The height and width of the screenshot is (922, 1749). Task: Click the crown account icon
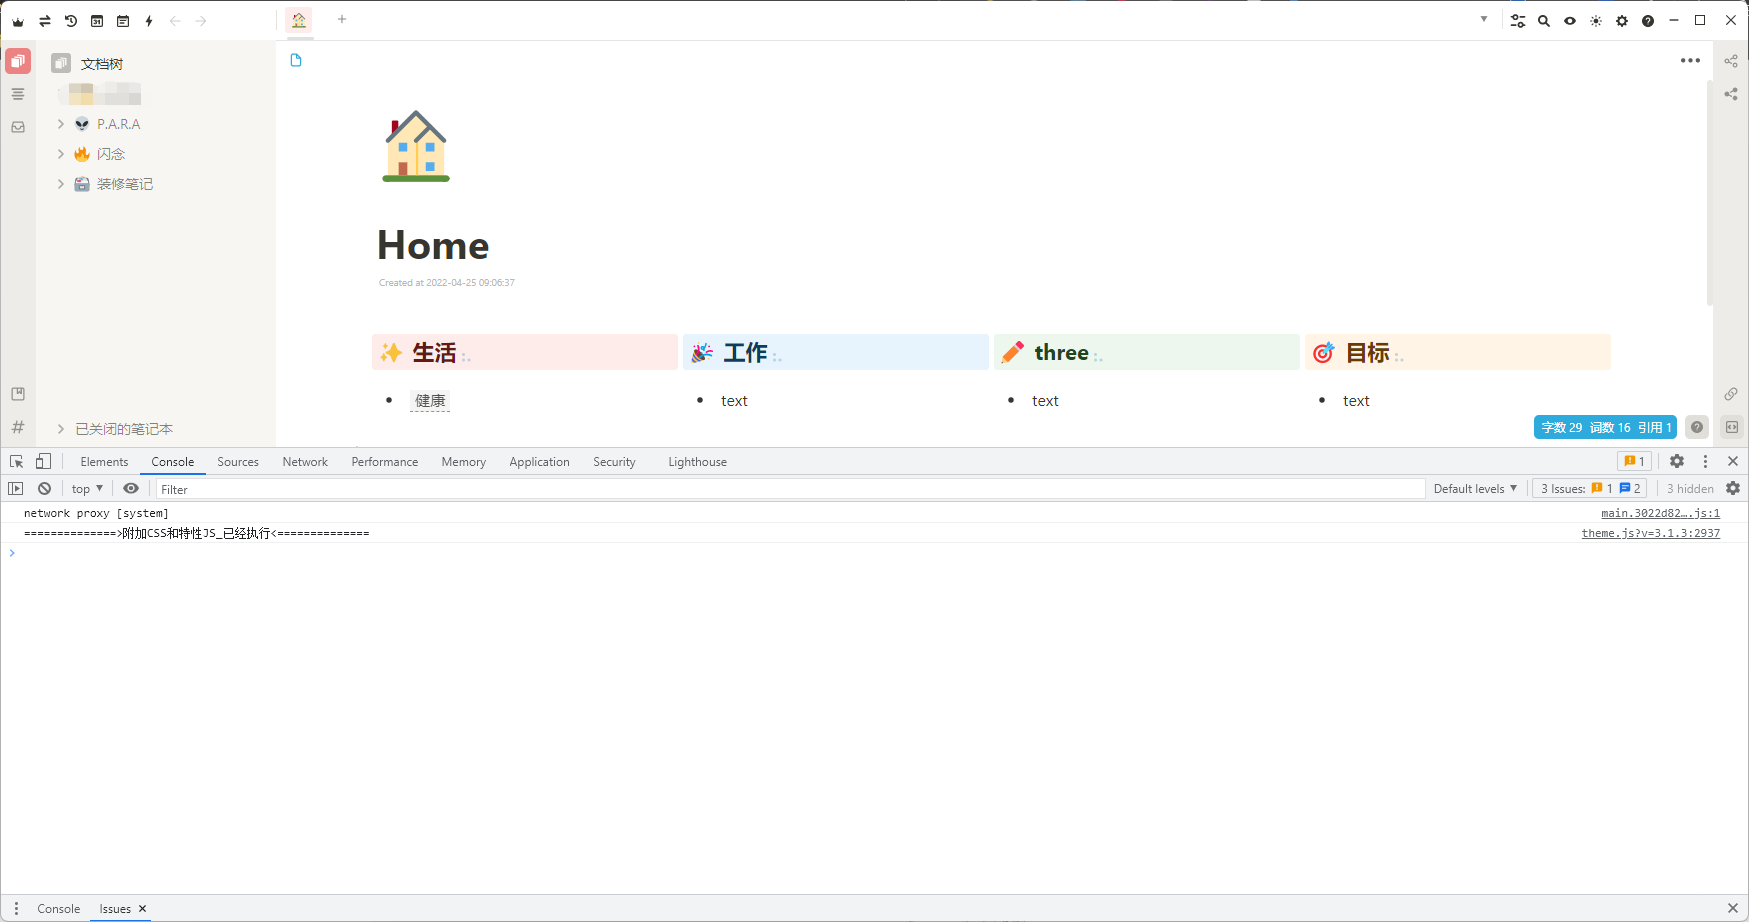pyautogui.click(x=18, y=21)
